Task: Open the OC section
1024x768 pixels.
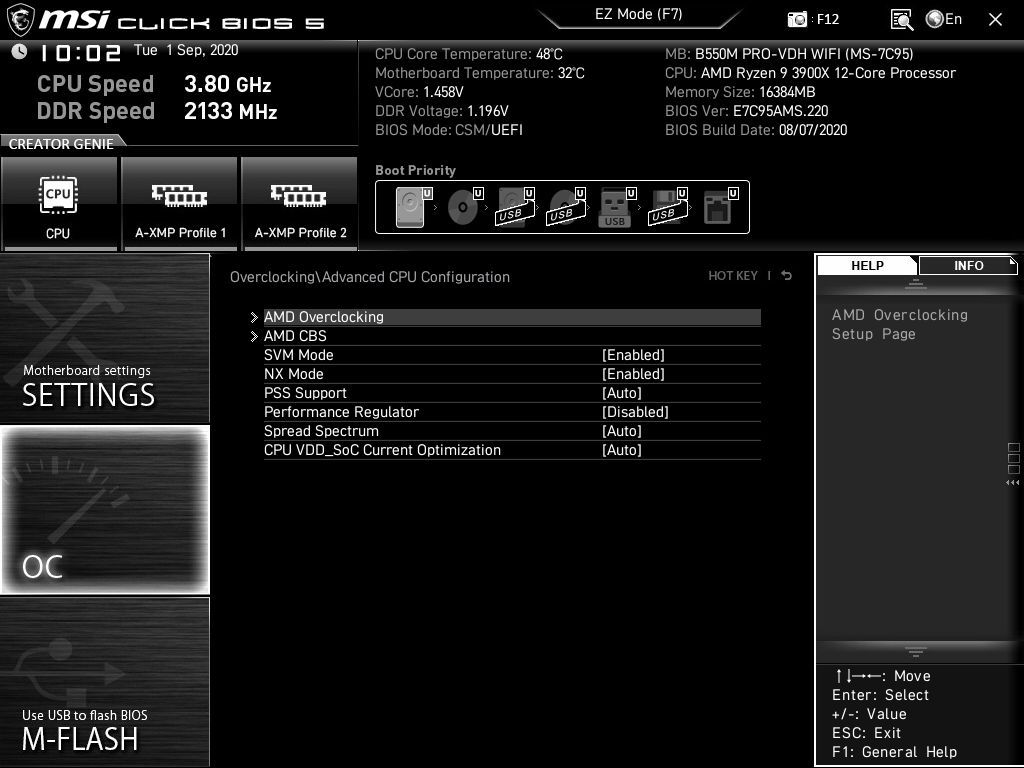Action: click(104, 509)
